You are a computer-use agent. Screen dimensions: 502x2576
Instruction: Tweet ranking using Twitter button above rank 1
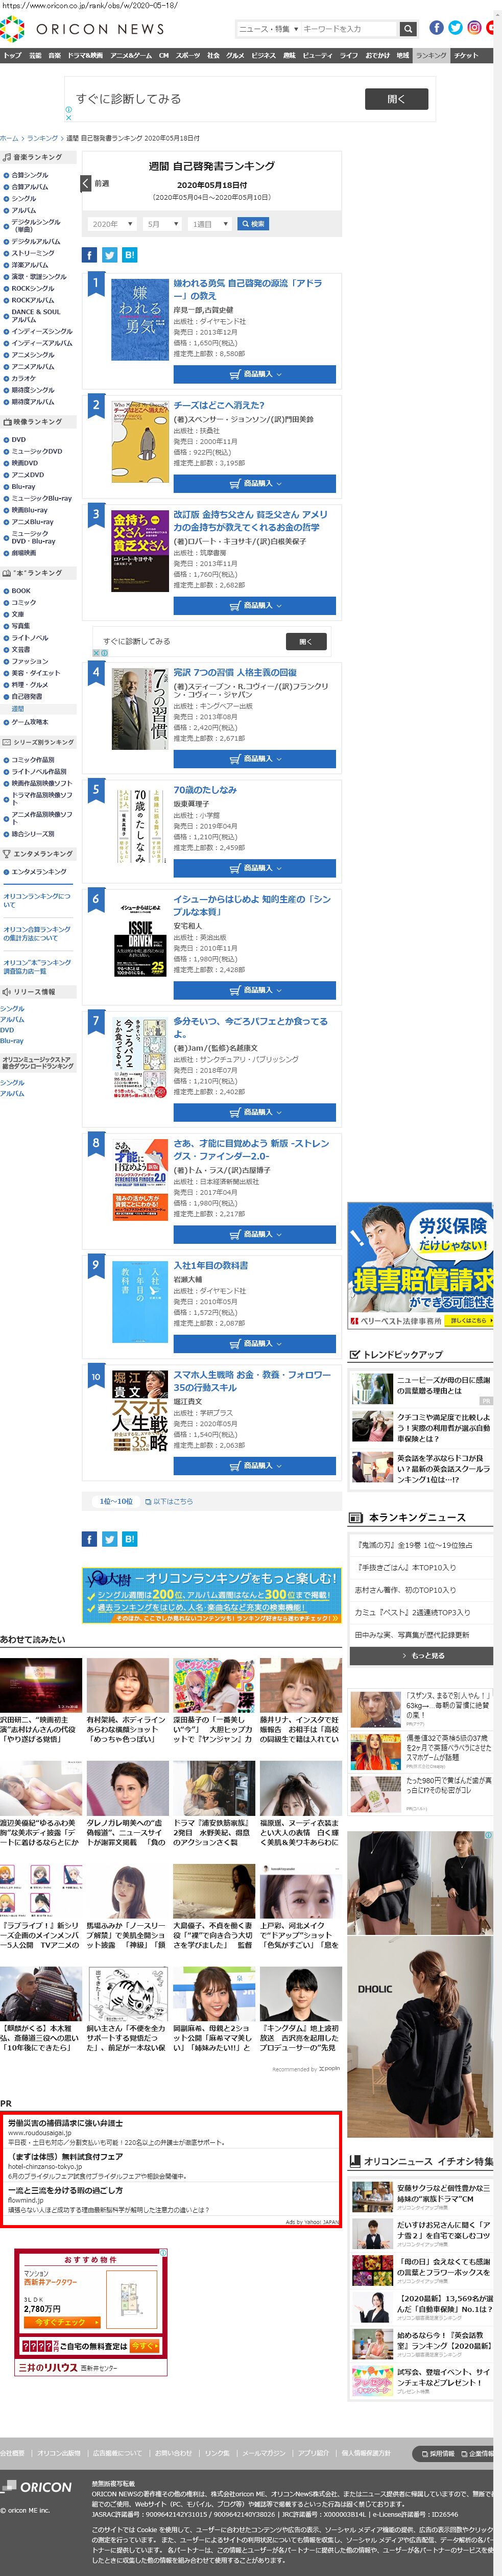tap(110, 255)
